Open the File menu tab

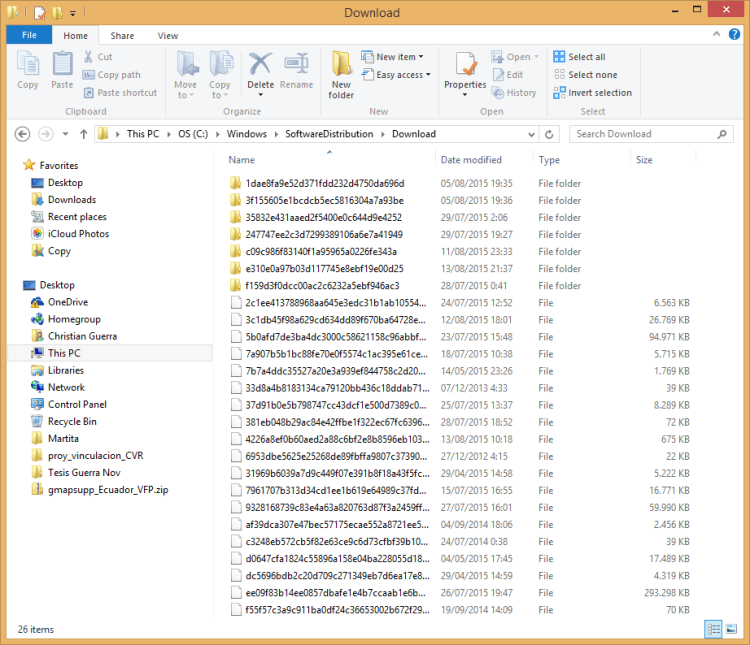point(29,36)
